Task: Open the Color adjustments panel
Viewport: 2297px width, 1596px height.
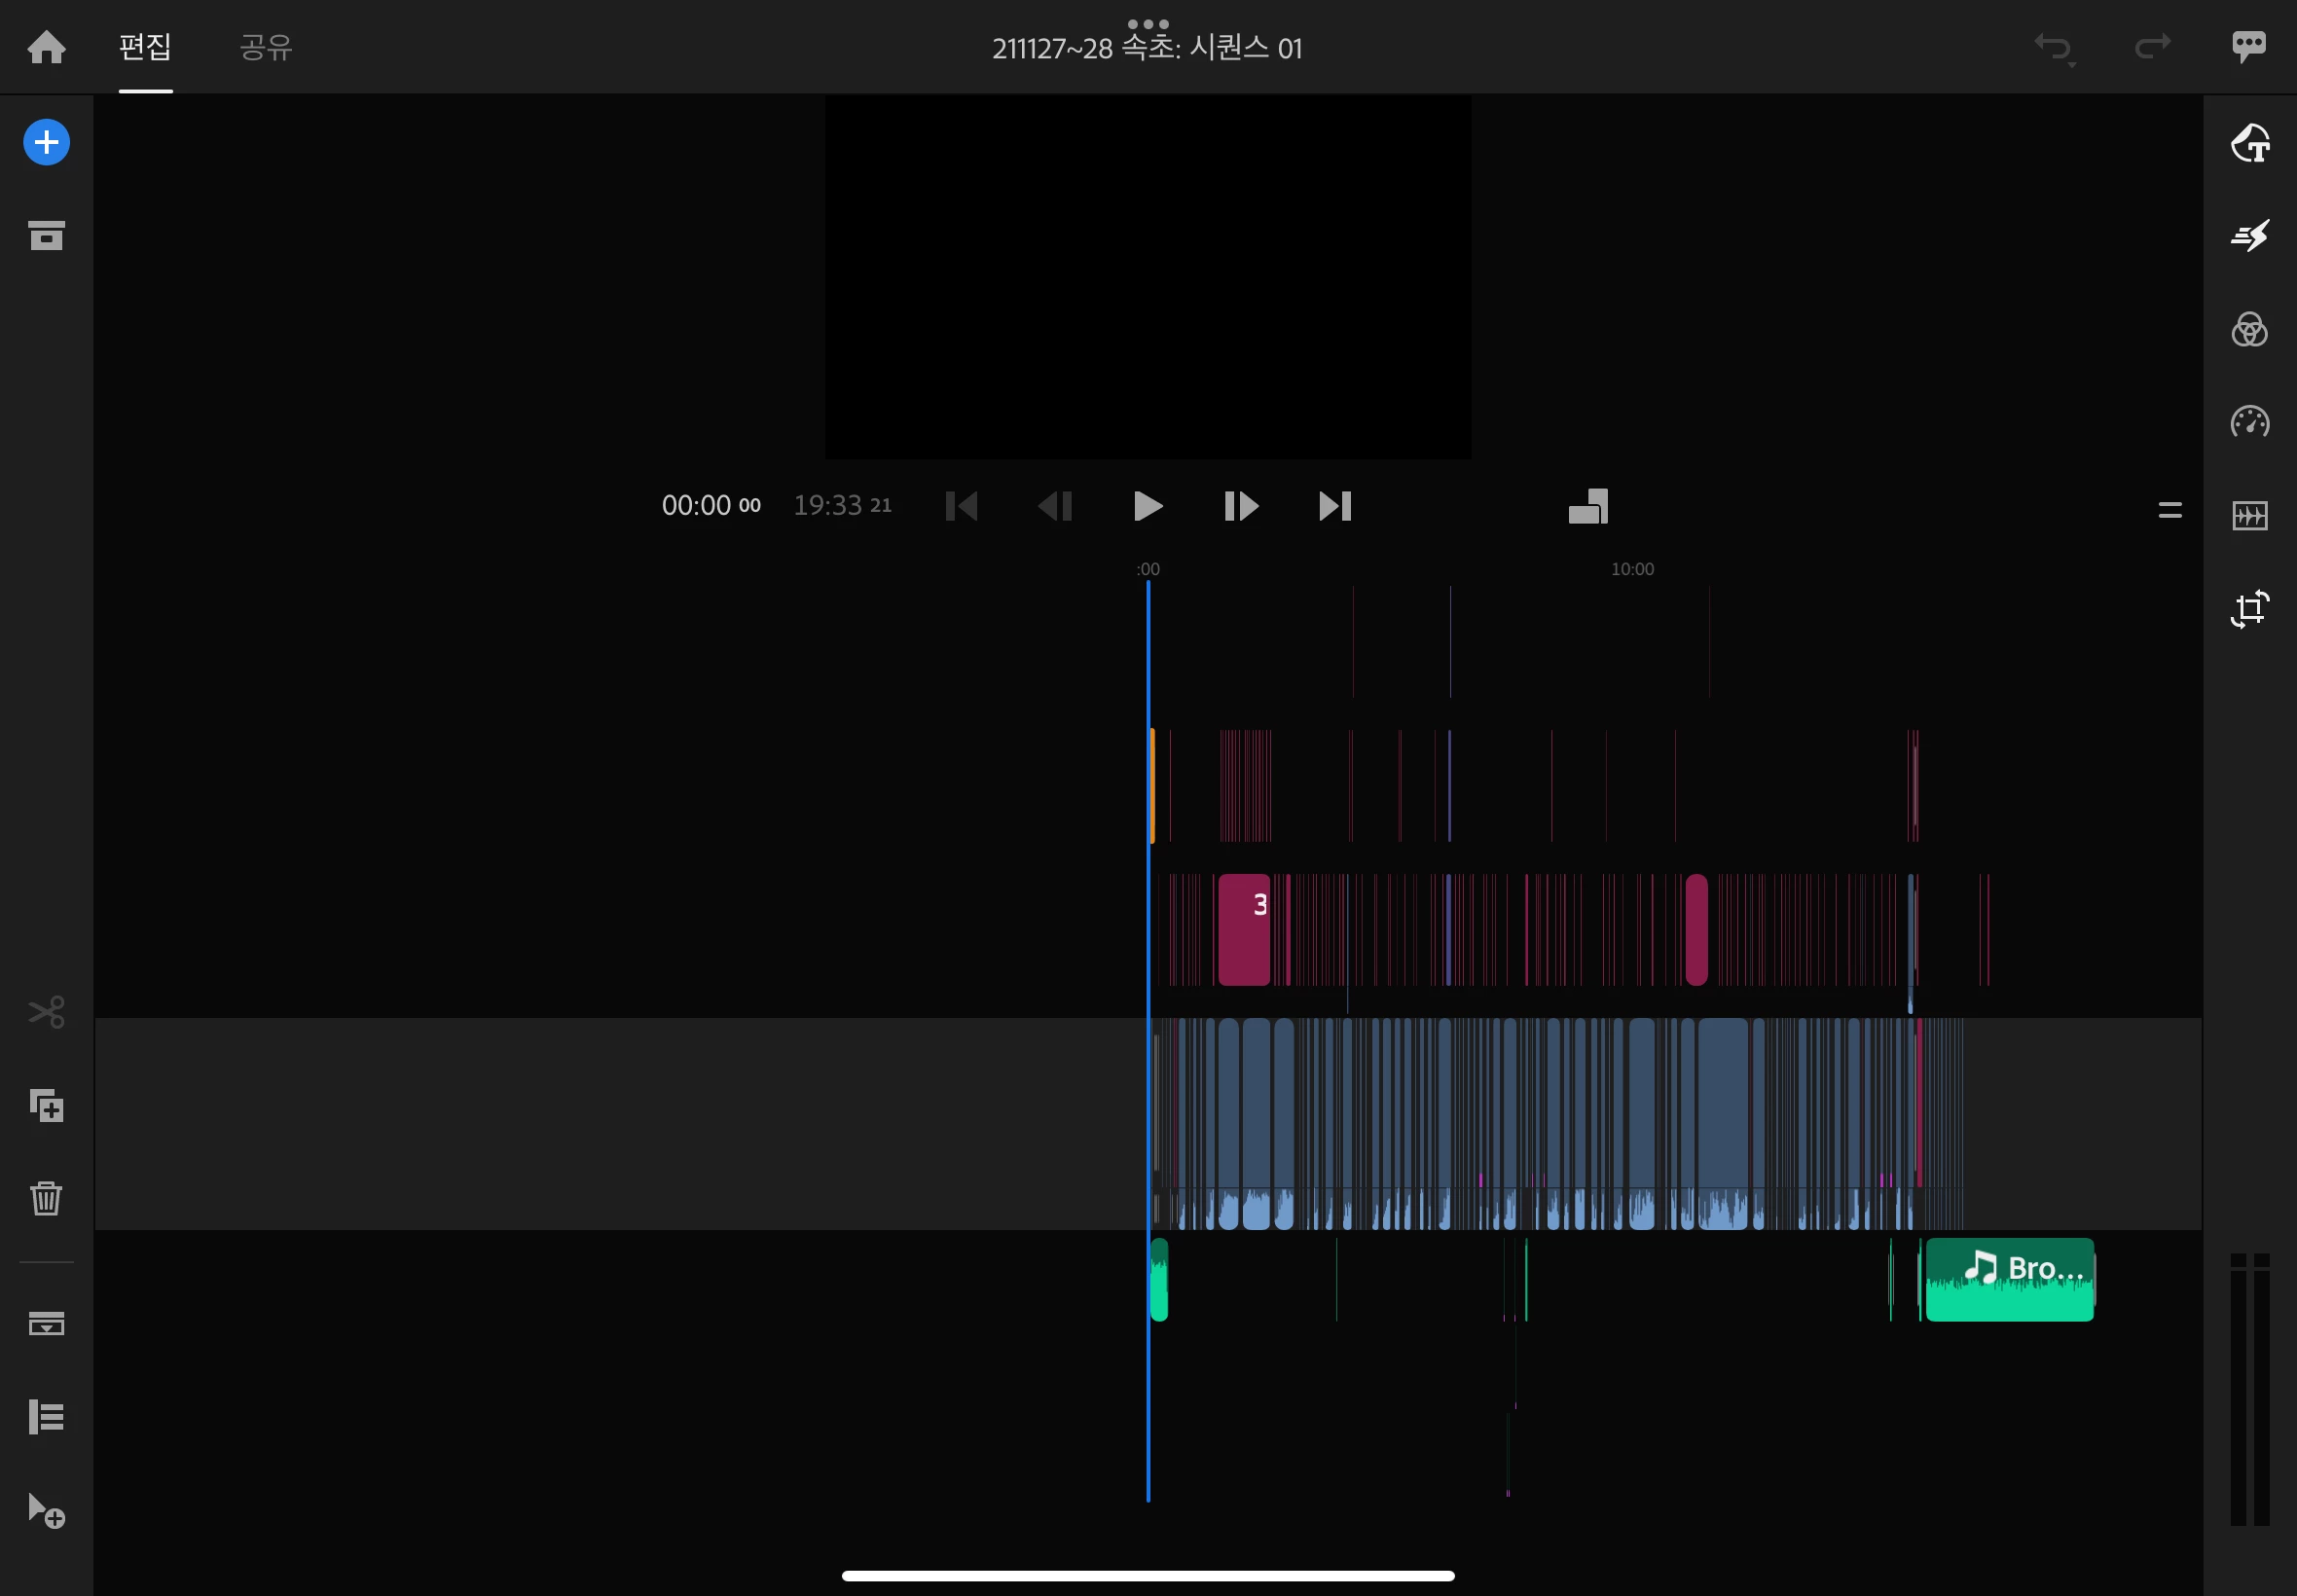Action: [x=2249, y=329]
